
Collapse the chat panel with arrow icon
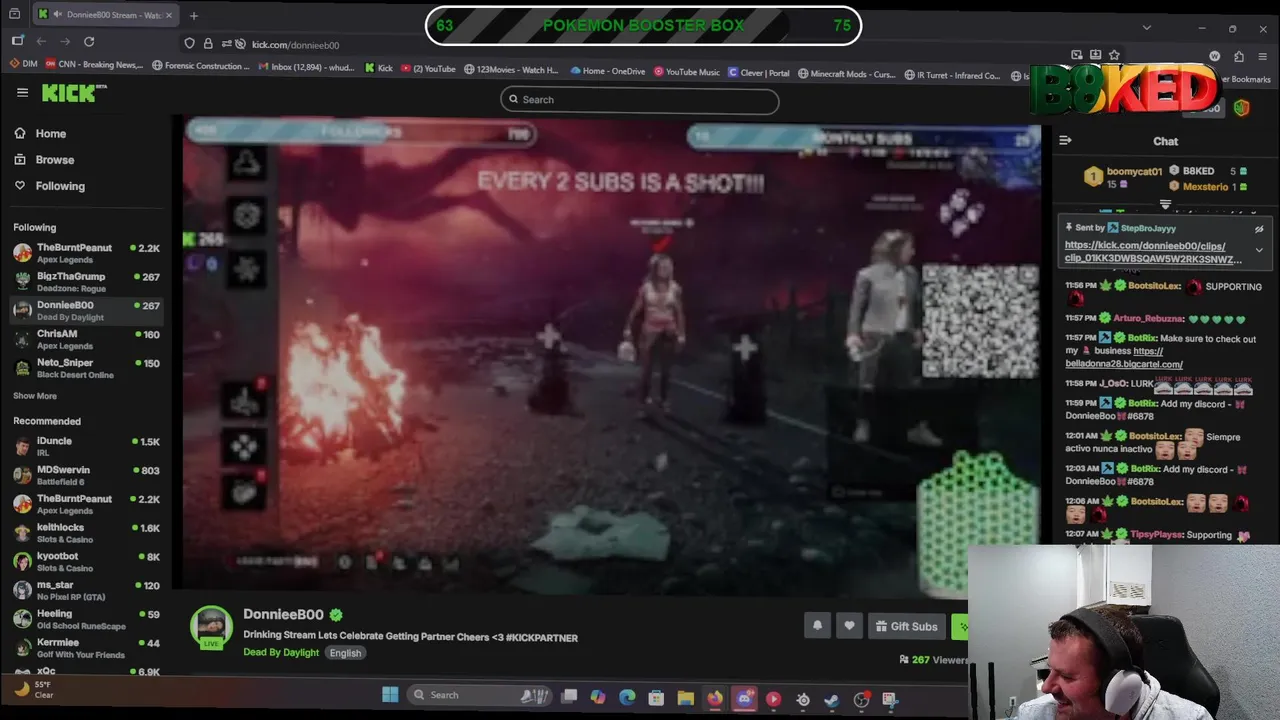tap(1065, 141)
